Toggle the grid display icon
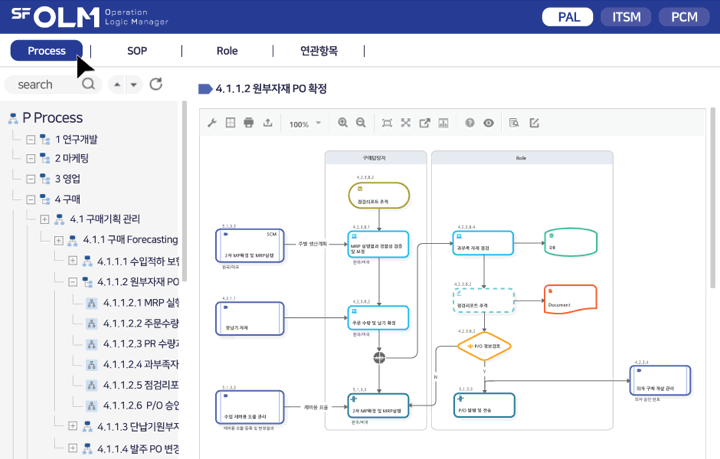Image resolution: width=720 pixels, height=459 pixels. point(229,123)
